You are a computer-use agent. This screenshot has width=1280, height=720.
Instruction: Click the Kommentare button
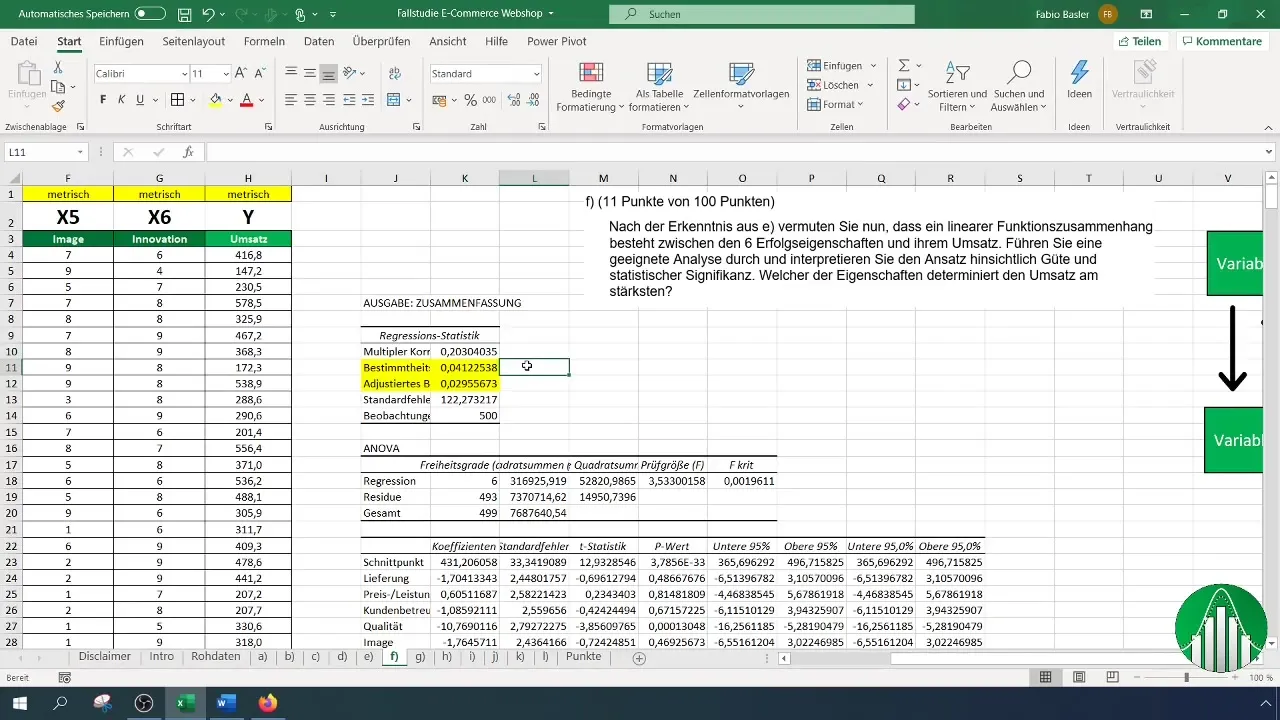tap(1222, 41)
